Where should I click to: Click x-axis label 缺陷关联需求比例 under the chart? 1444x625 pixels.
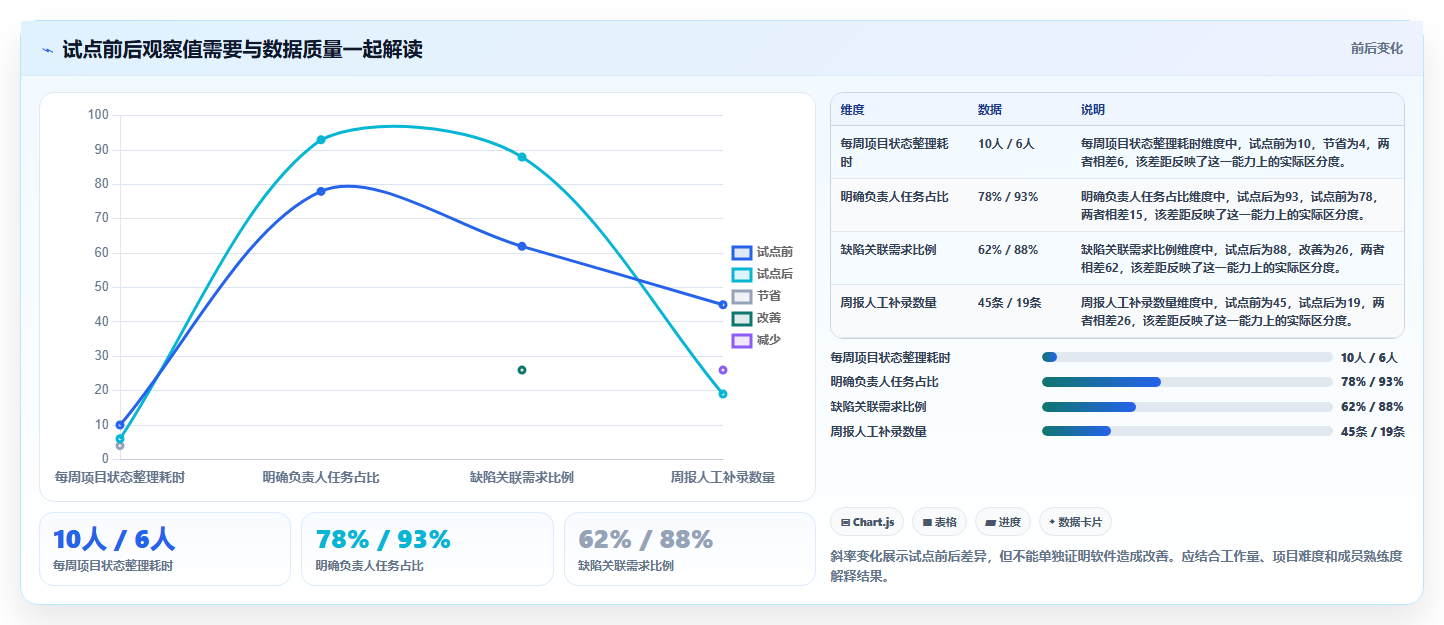[522, 478]
